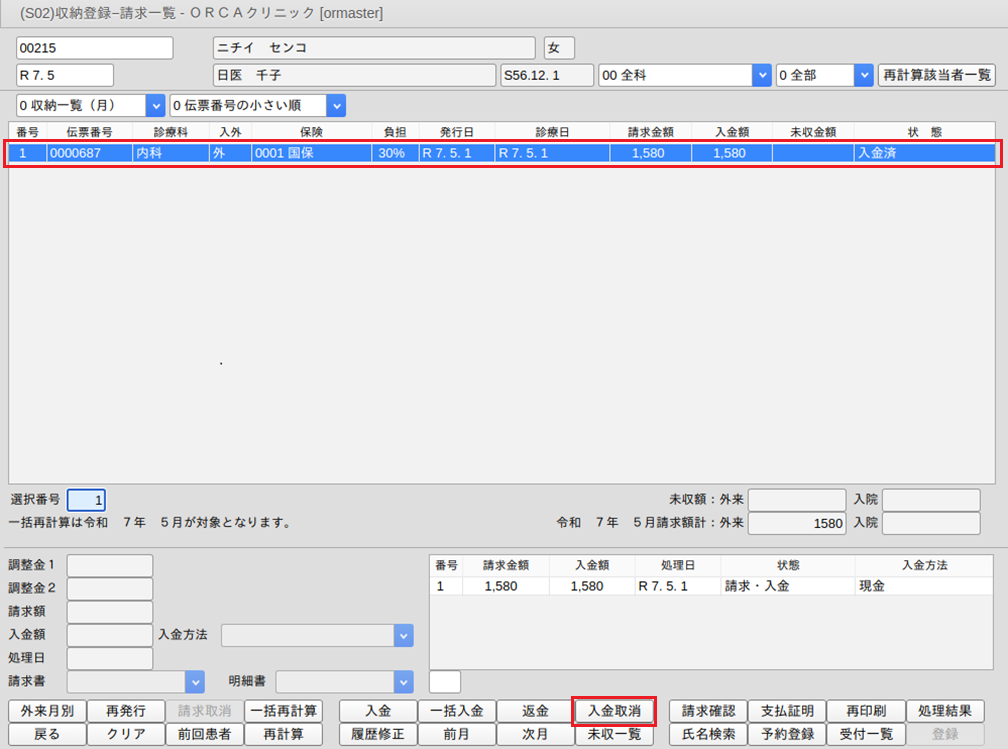Open the 入金方法 dropdown
This screenshot has width=1008, height=749.
[403, 635]
